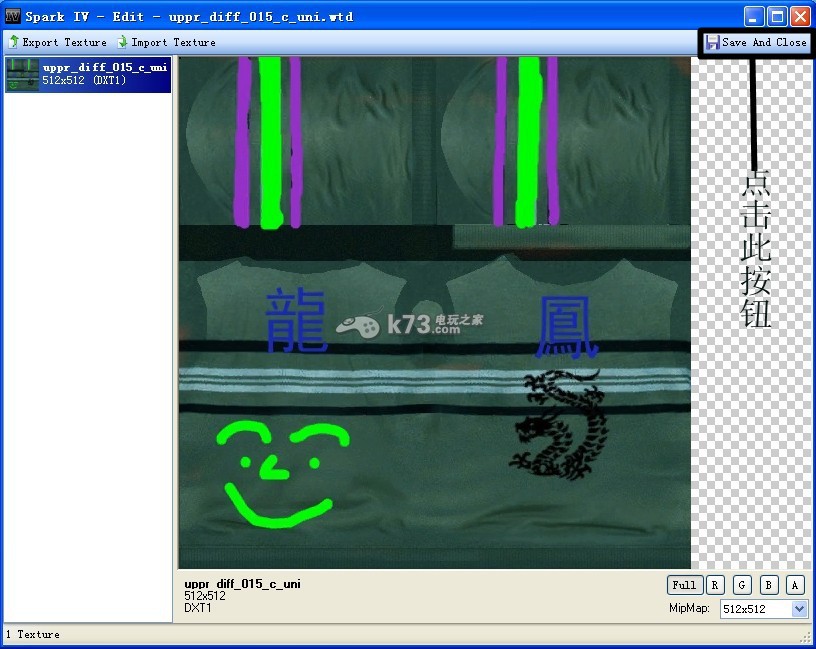The image size is (816, 649).
Task: Toggle the A alpha channel view
Action: click(794, 585)
